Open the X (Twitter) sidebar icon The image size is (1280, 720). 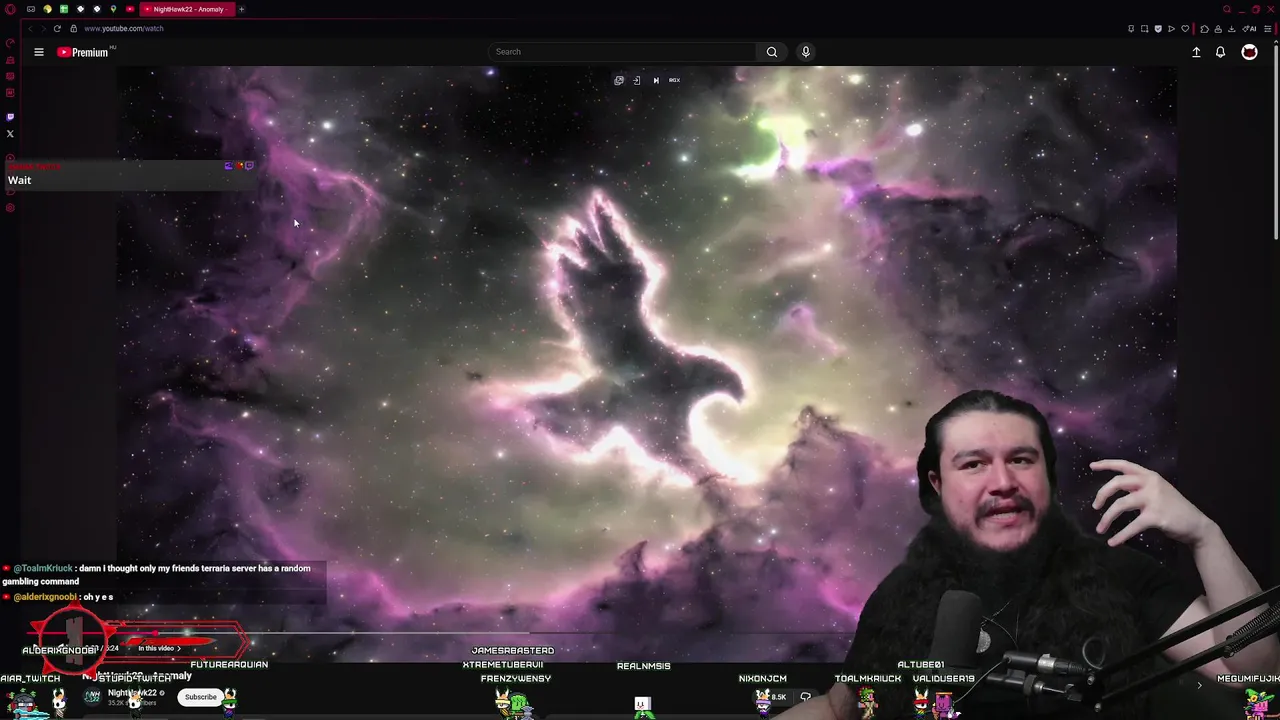(x=10, y=133)
